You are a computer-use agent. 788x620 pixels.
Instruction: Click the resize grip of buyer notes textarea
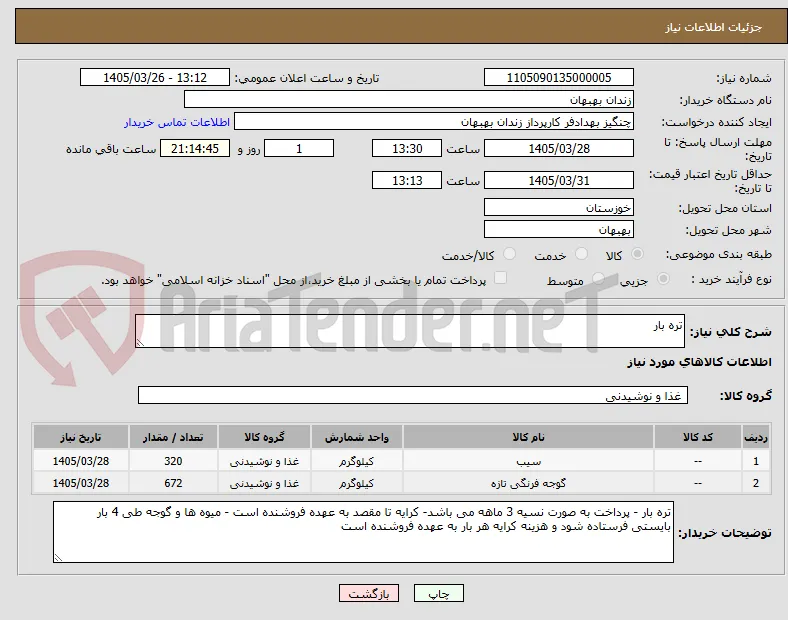[58, 557]
